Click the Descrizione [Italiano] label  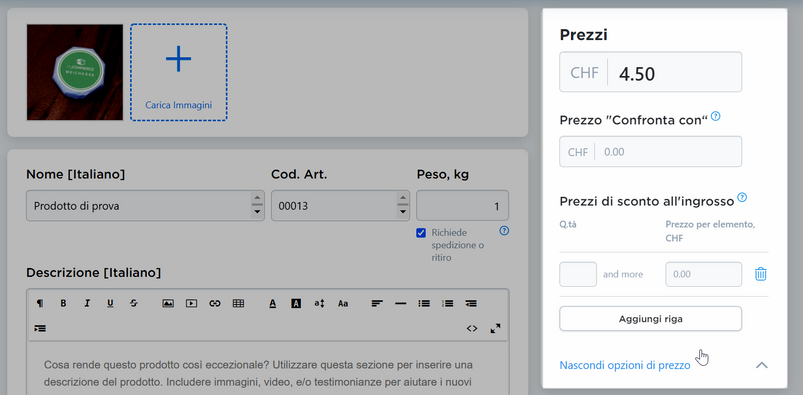94,273
